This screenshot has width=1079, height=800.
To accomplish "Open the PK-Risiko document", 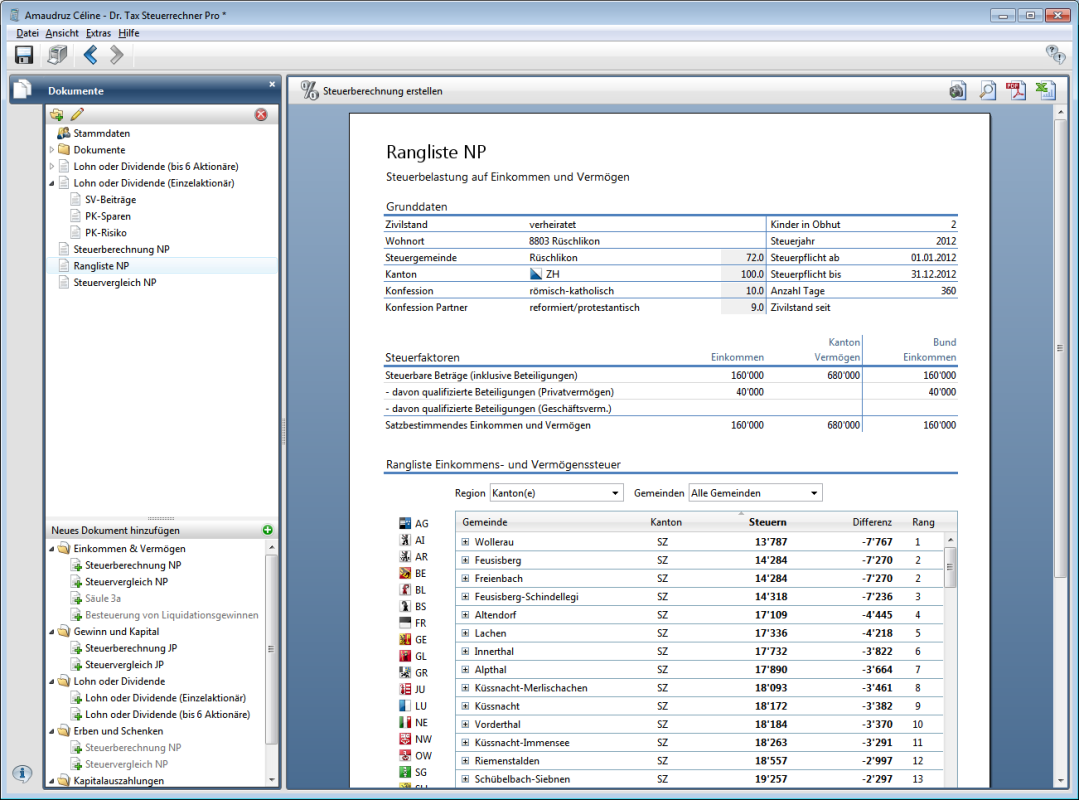I will [x=105, y=233].
